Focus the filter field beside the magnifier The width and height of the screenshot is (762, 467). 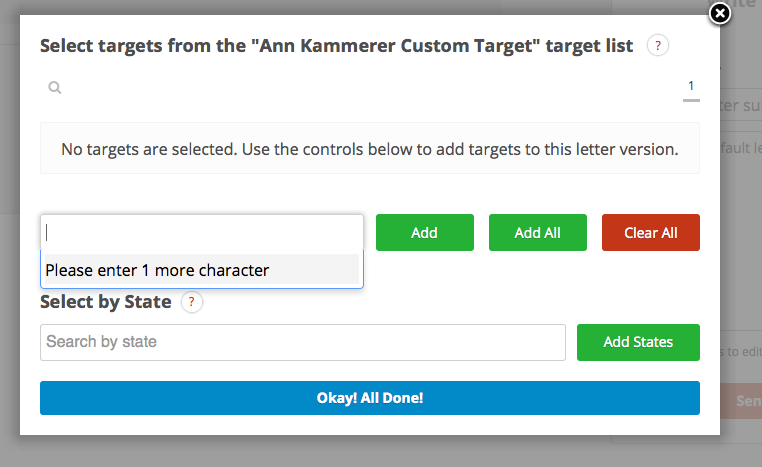369,87
